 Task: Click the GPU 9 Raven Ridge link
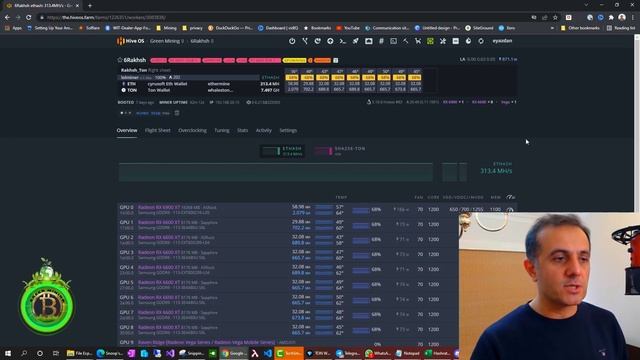[207, 342]
